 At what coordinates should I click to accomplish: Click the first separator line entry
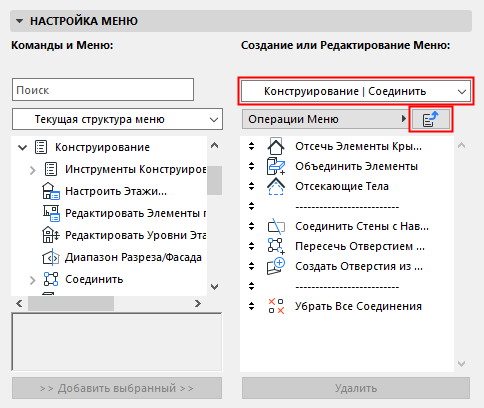pos(347,207)
